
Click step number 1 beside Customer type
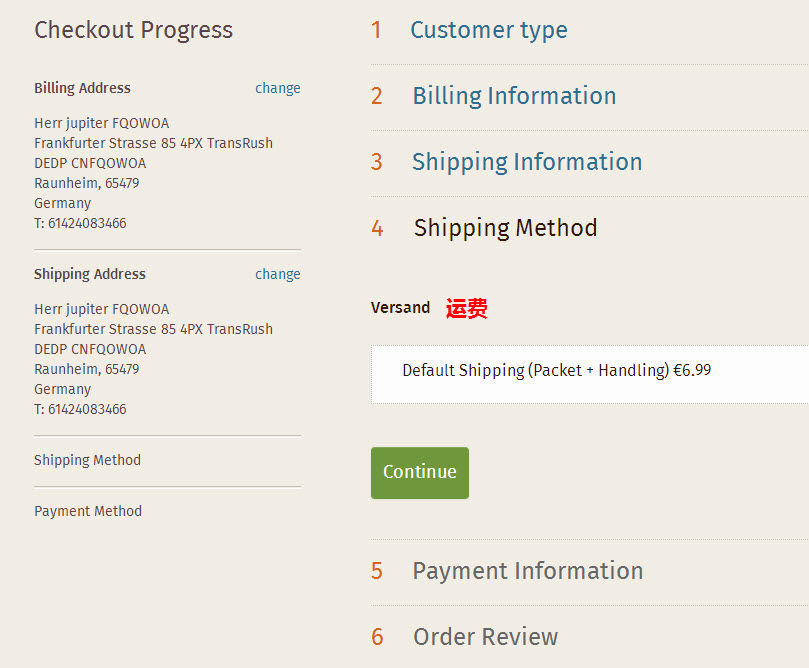(376, 30)
